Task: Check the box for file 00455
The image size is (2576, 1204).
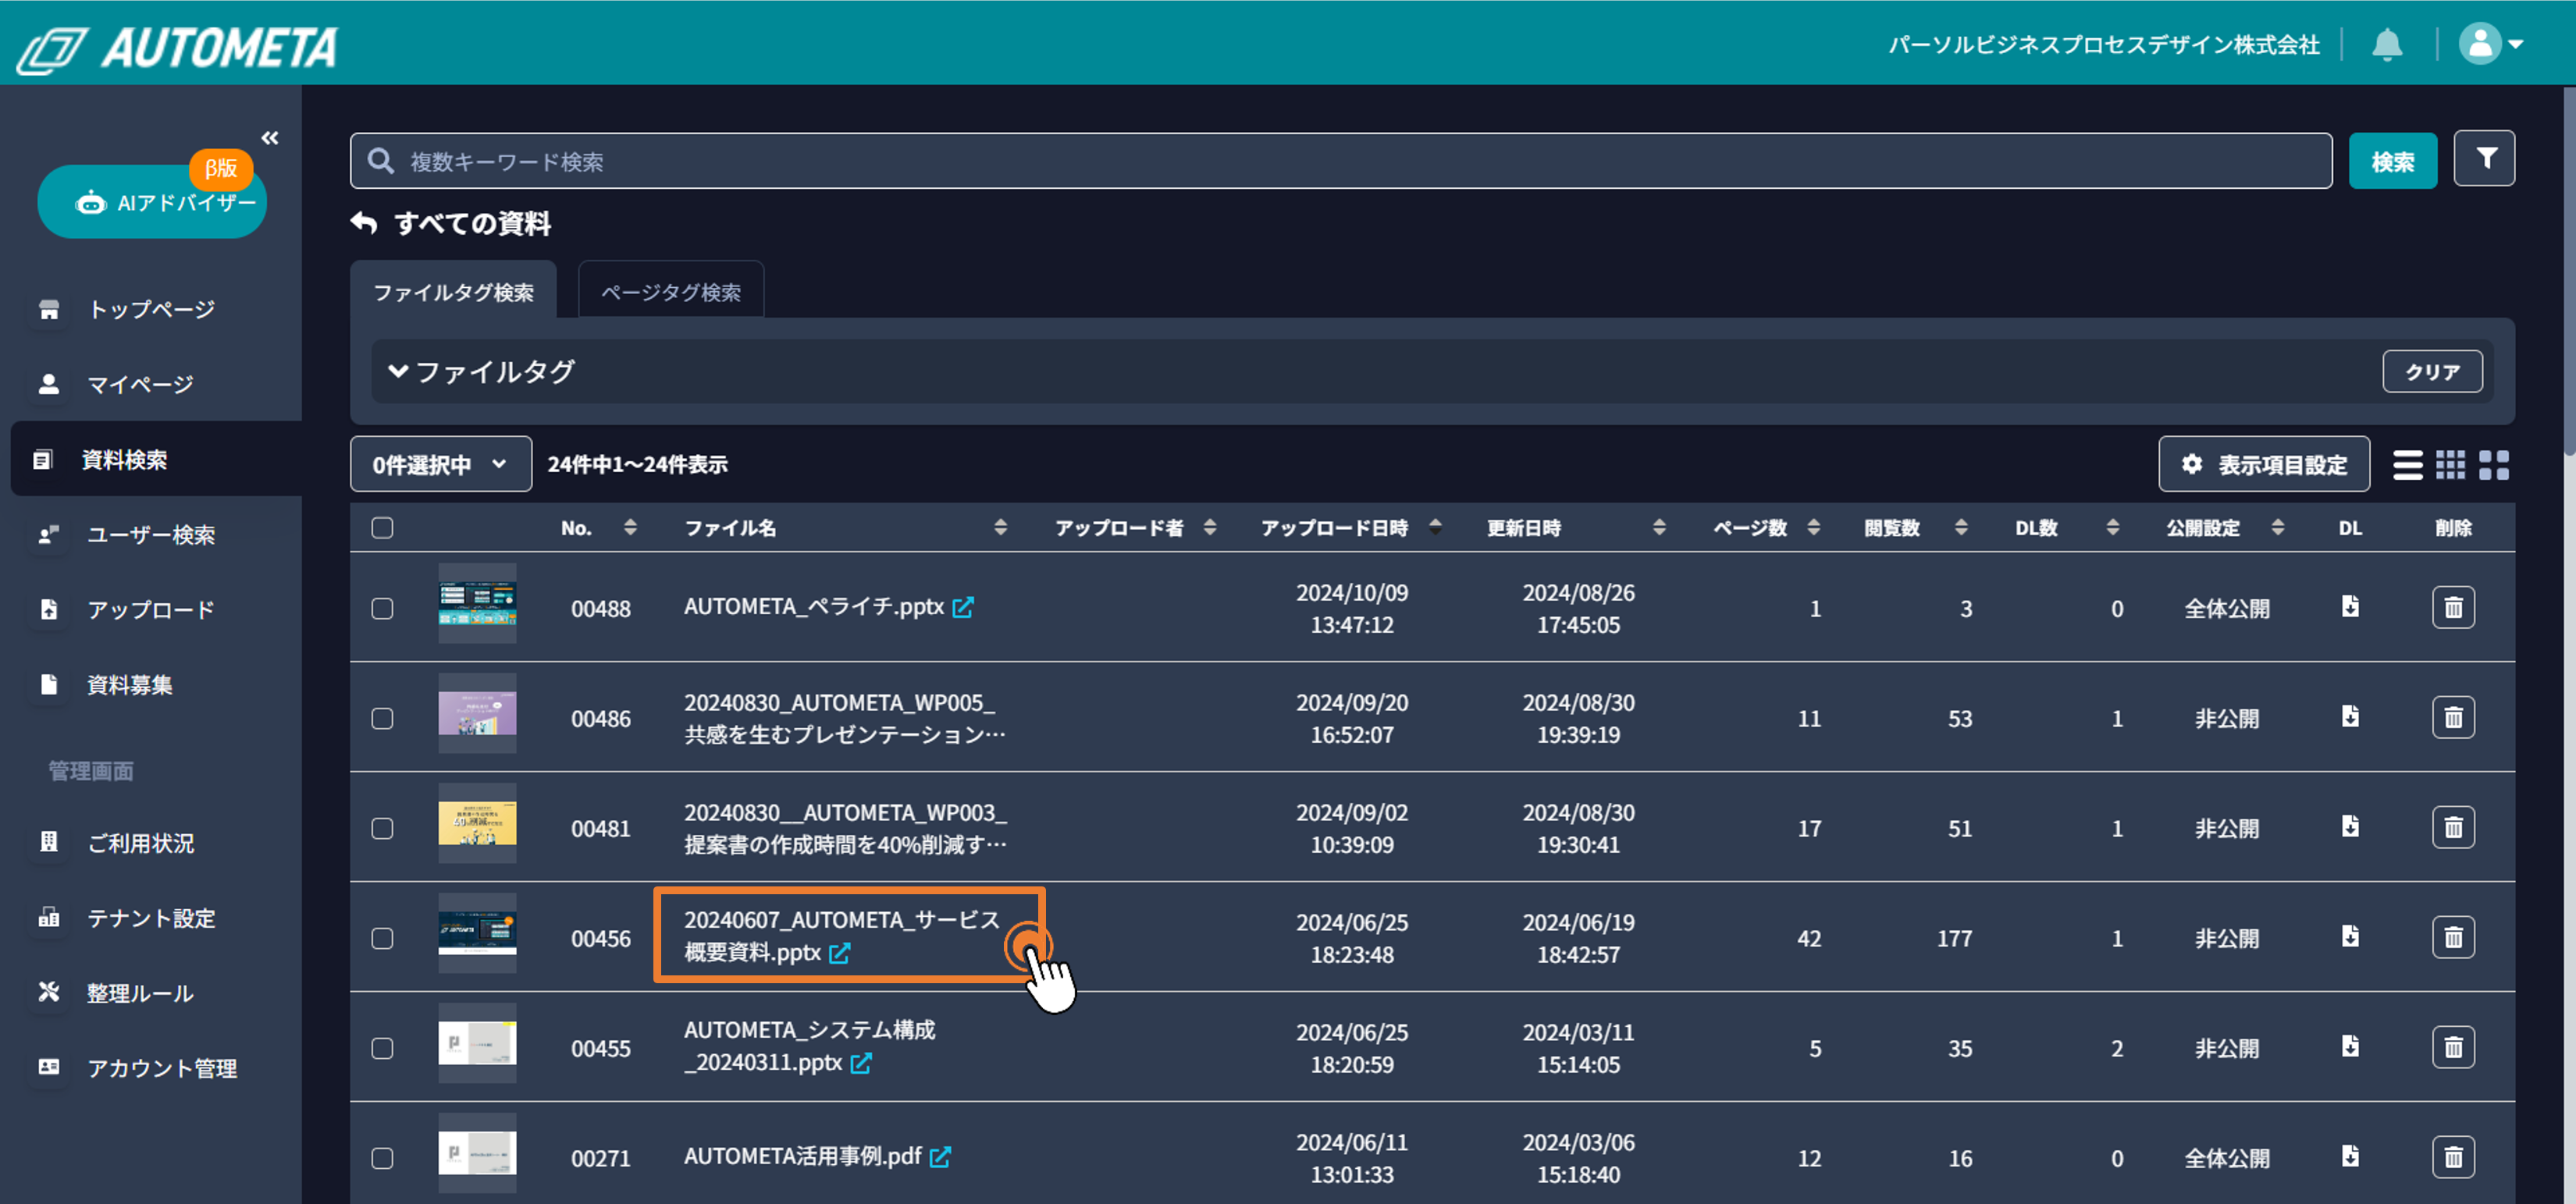Action: pyautogui.click(x=382, y=1048)
